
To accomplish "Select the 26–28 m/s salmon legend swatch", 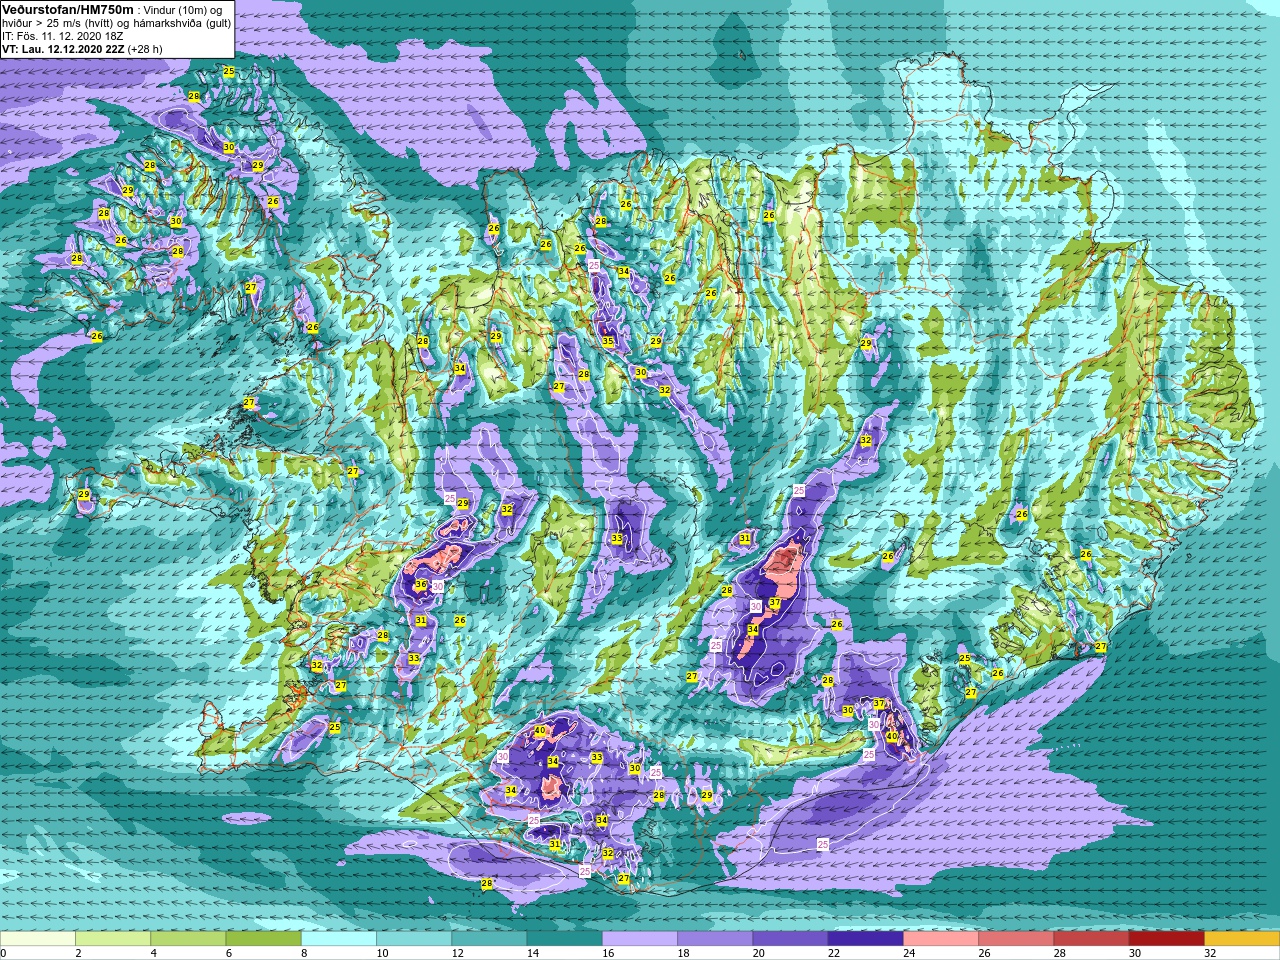I will (x=1017, y=939).
